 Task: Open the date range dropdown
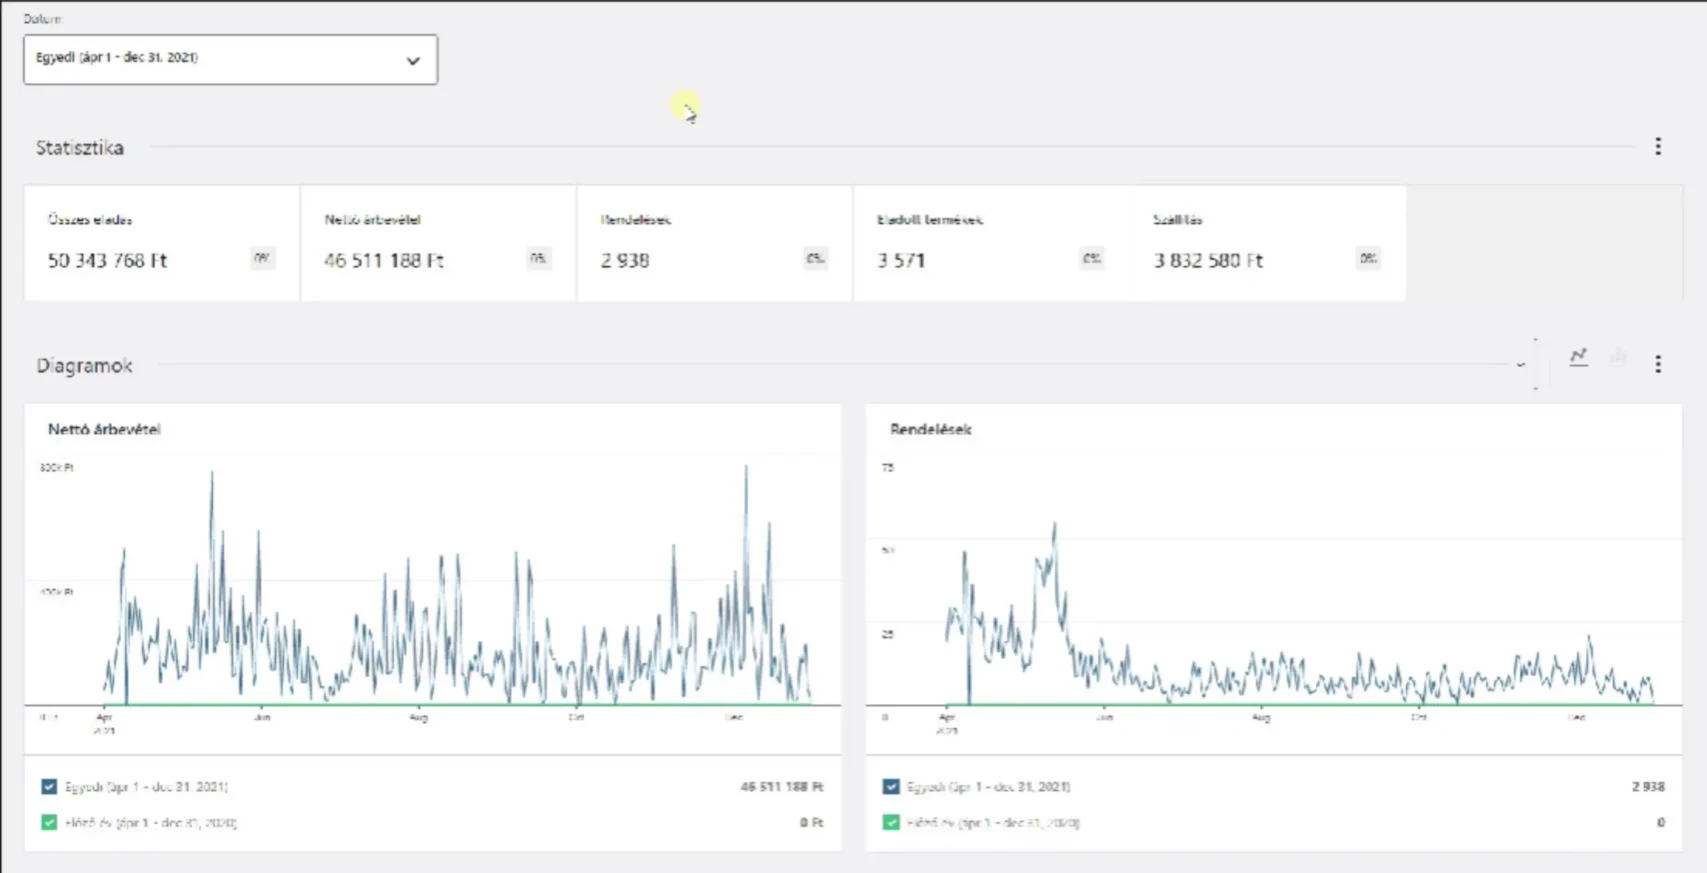point(230,60)
